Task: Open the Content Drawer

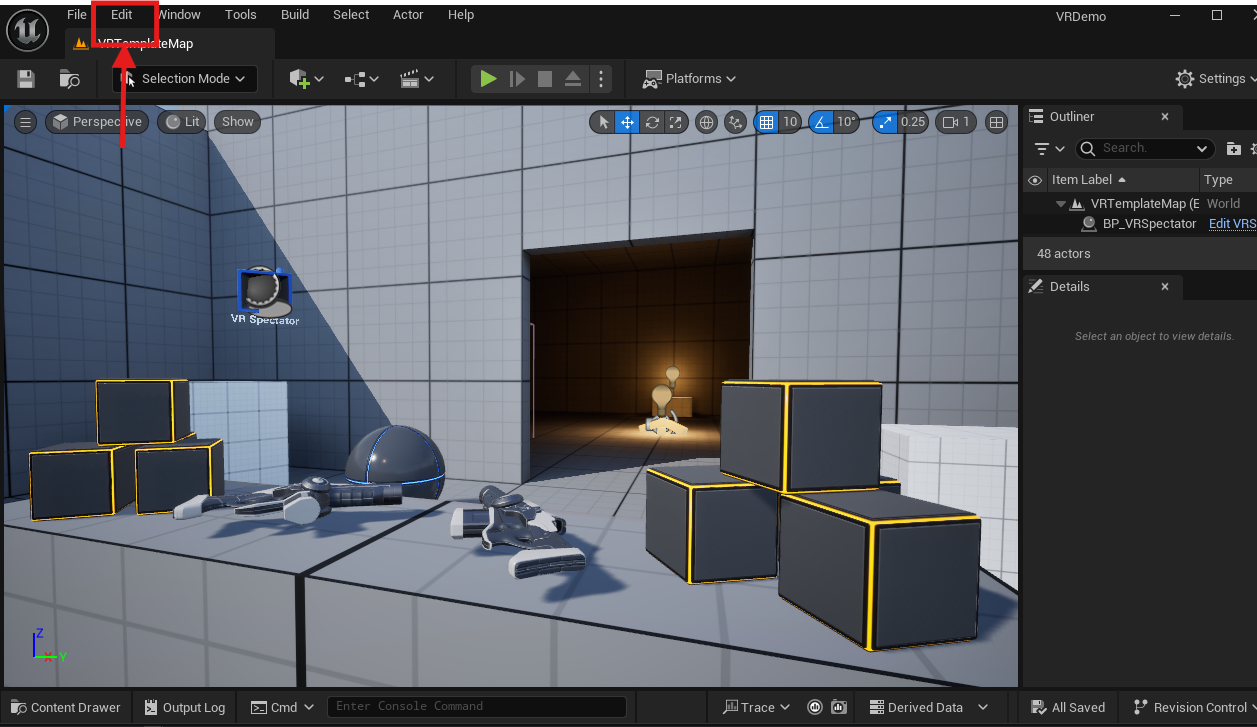Action: pos(65,707)
